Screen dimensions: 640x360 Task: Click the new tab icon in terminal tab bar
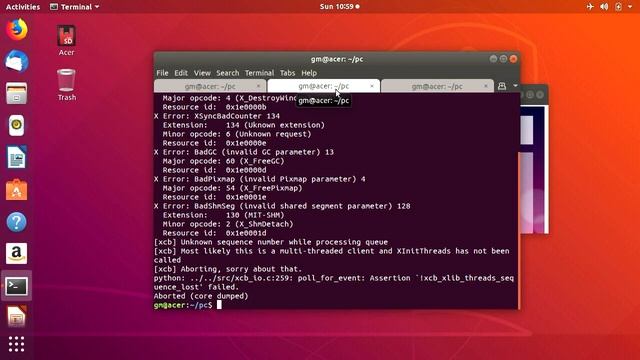[502, 86]
